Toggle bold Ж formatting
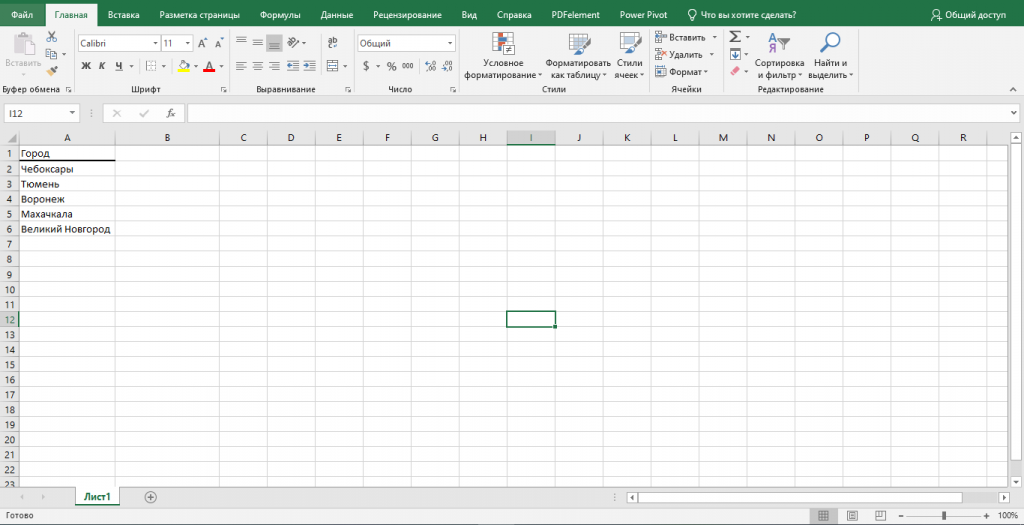 86,66
